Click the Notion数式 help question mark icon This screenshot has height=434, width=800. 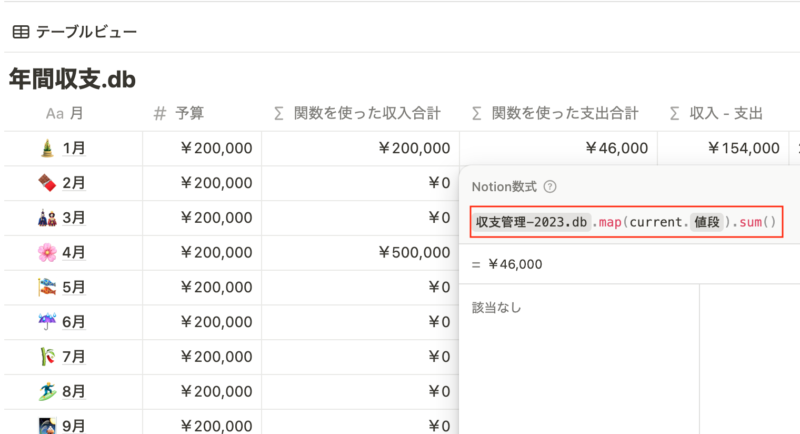[550, 187]
